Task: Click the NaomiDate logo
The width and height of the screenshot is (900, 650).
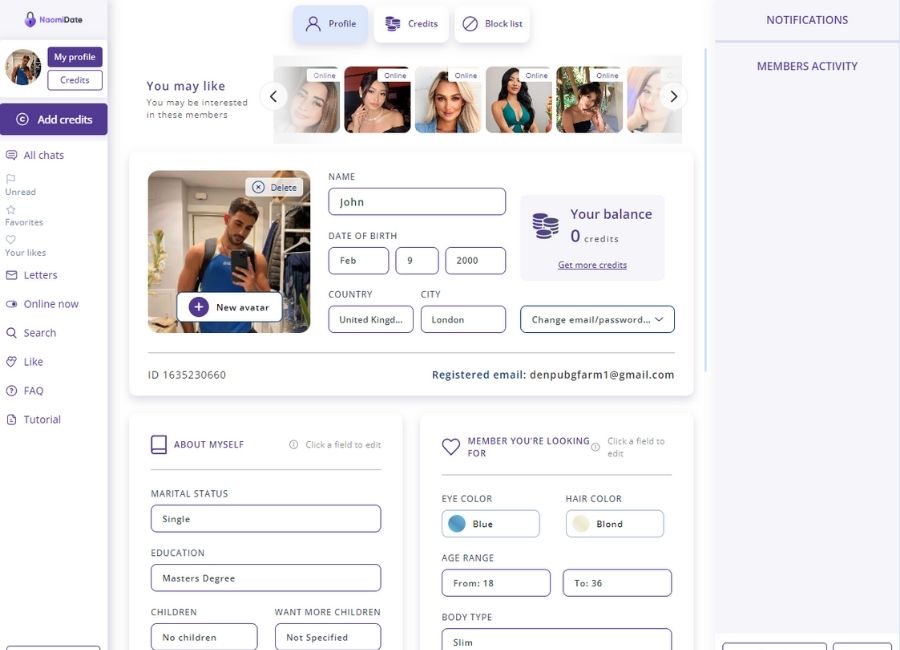Action: coord(53,20)
